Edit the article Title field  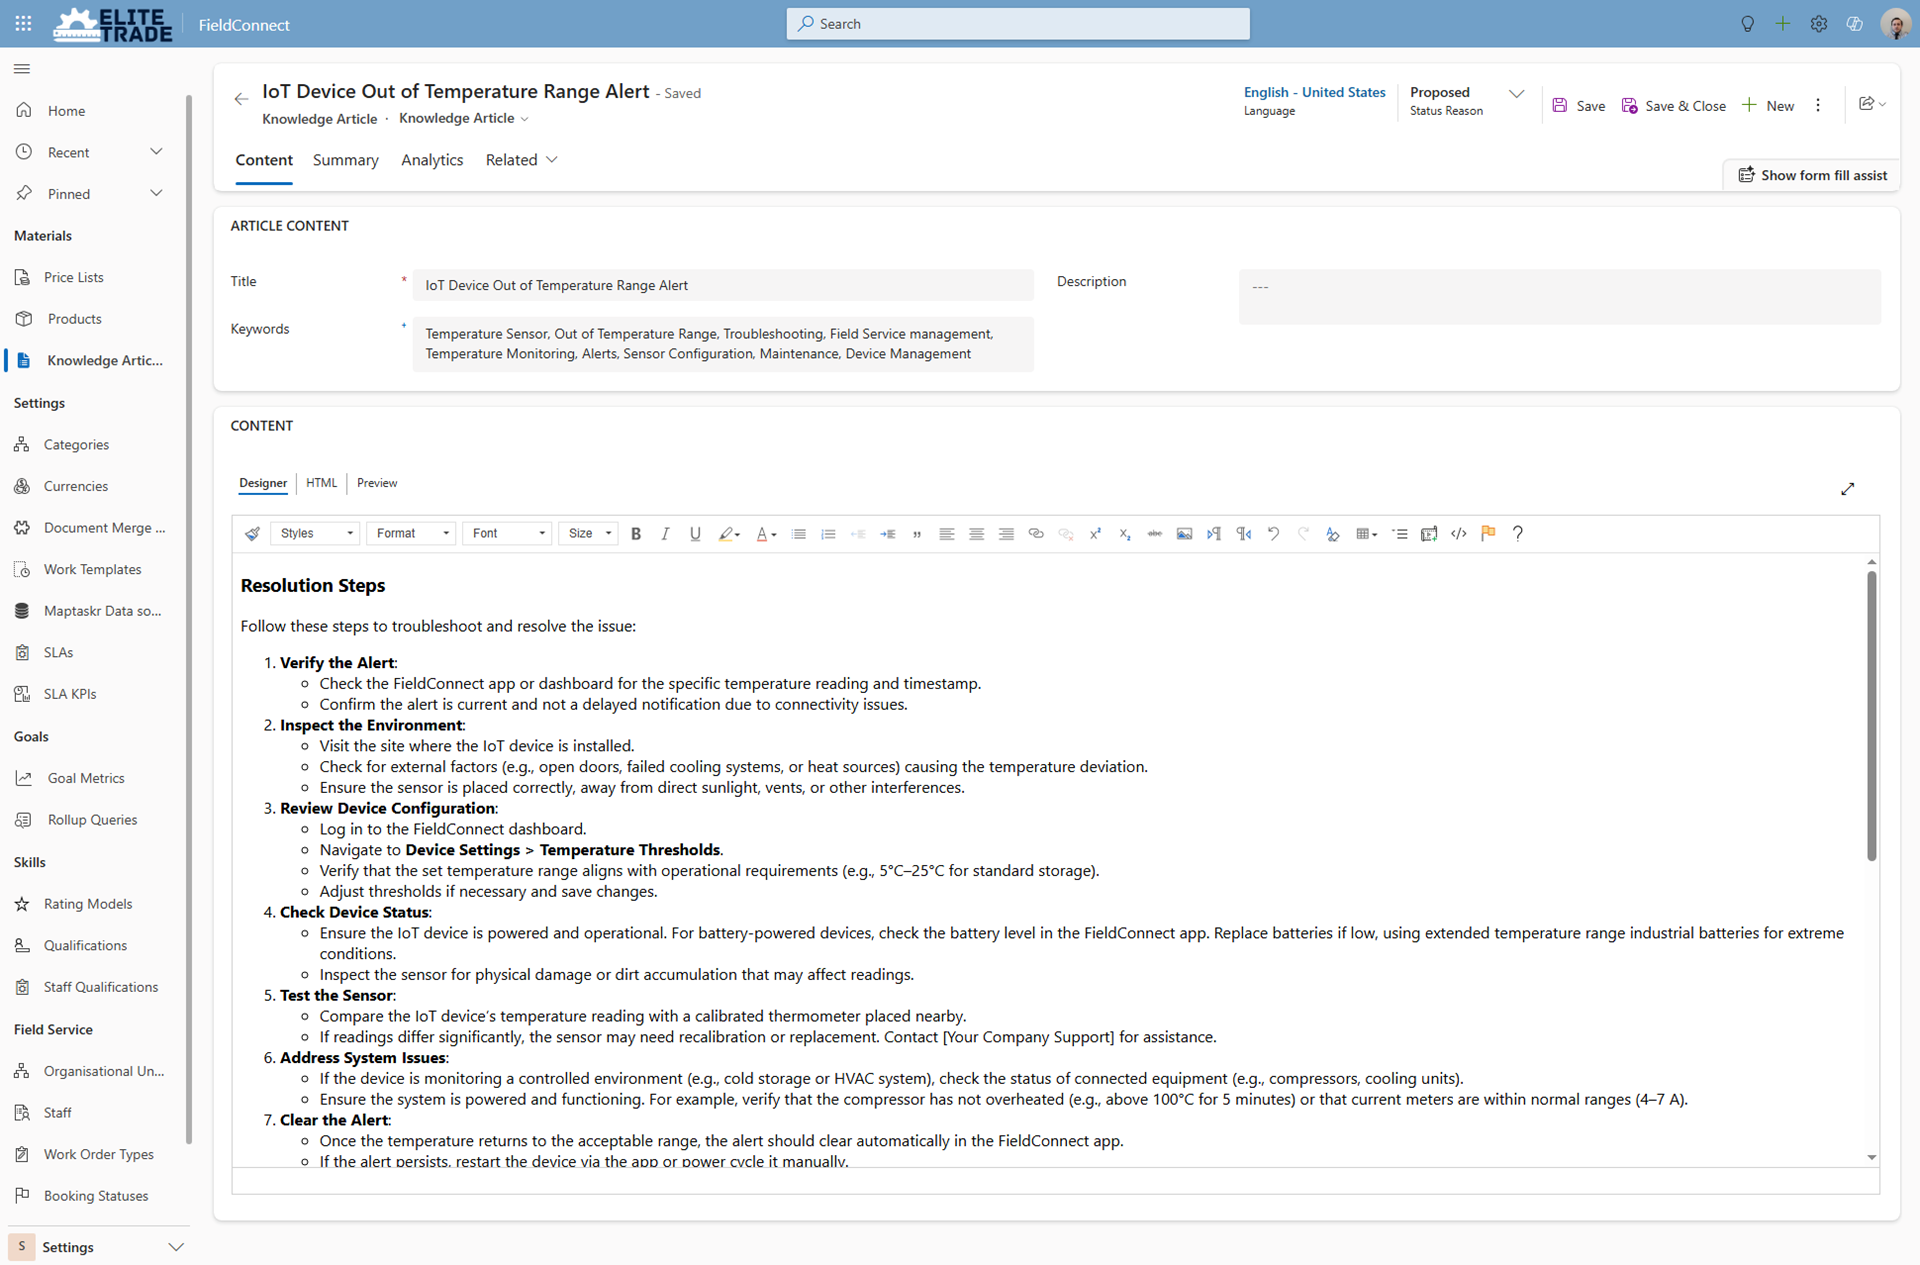(723, 285)
